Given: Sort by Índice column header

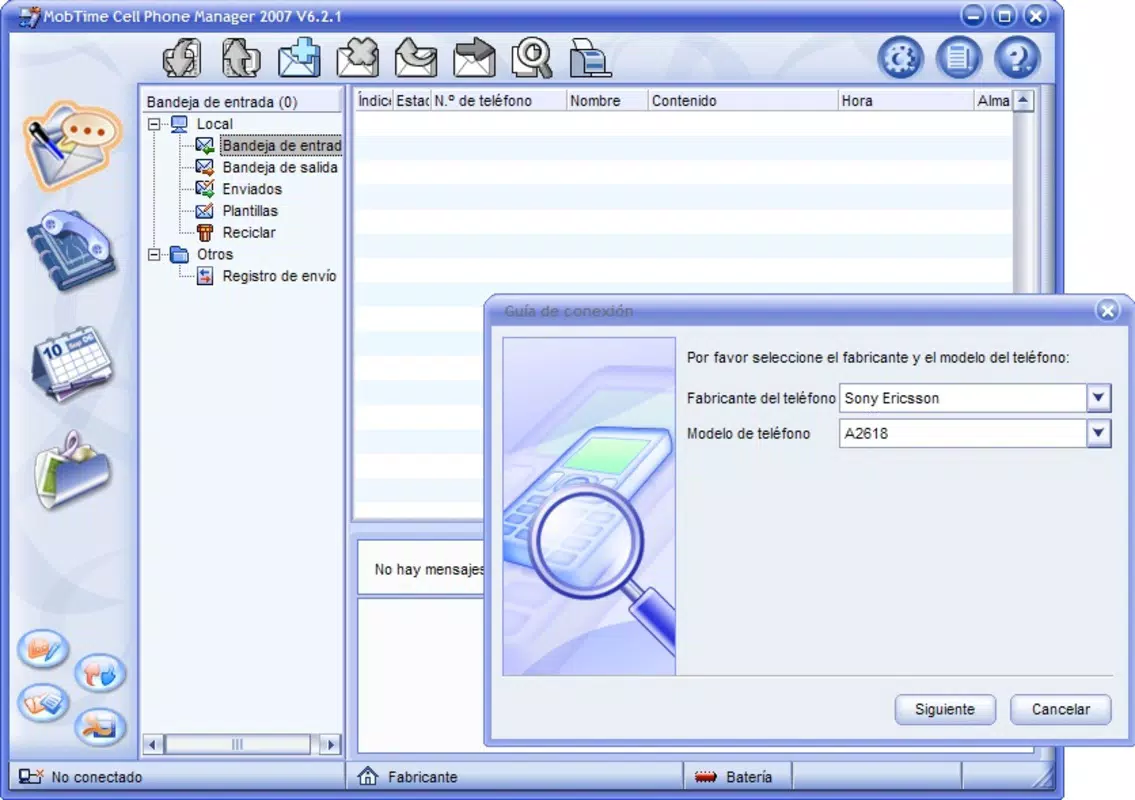Looking at the screenshot, I should (x=374, y=101).
